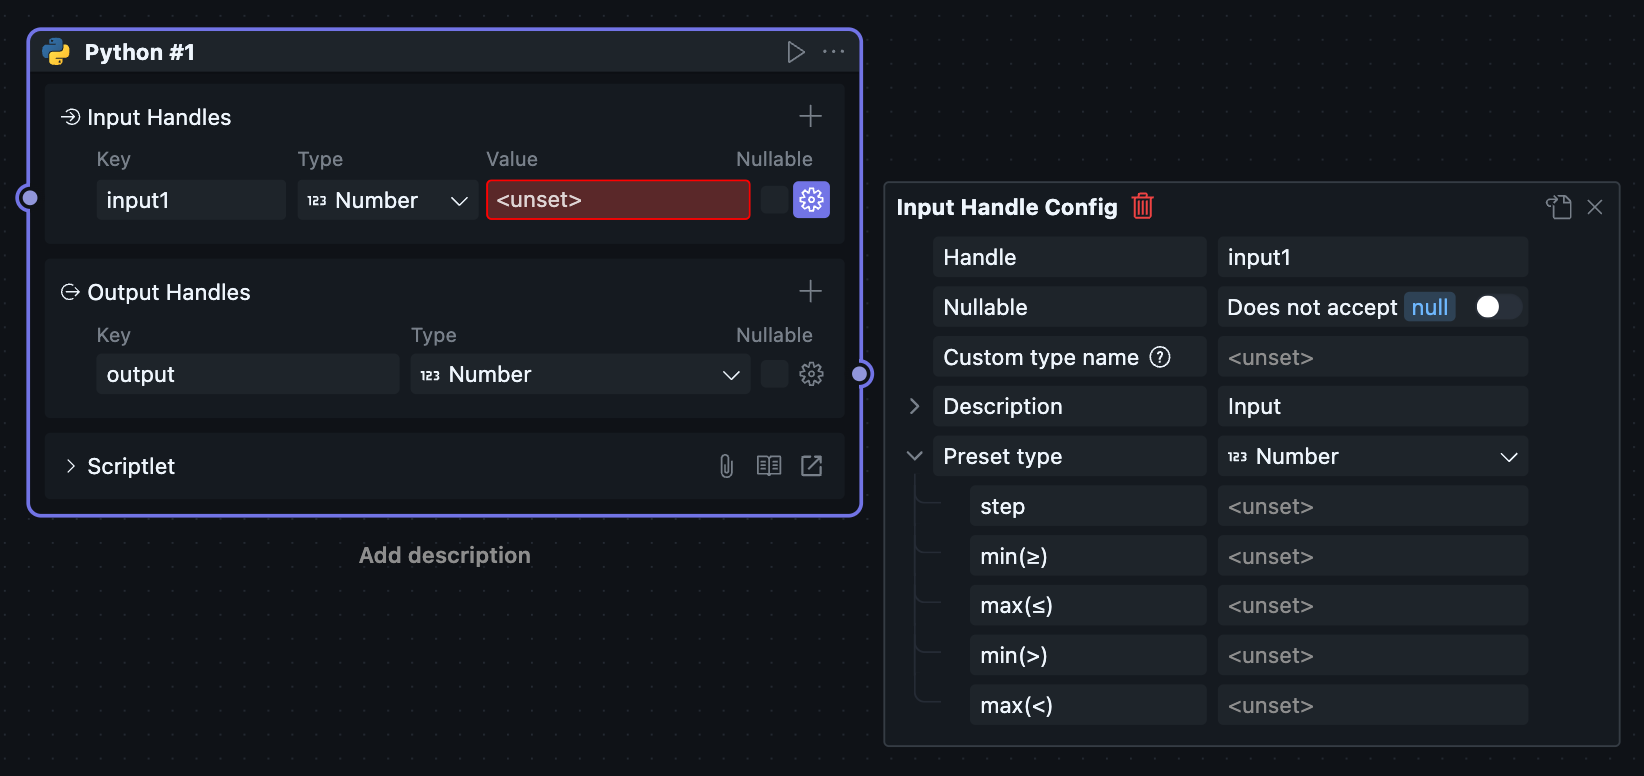
Task: Delete handle with the red trash icon
Action: [x=1142, y=207]
